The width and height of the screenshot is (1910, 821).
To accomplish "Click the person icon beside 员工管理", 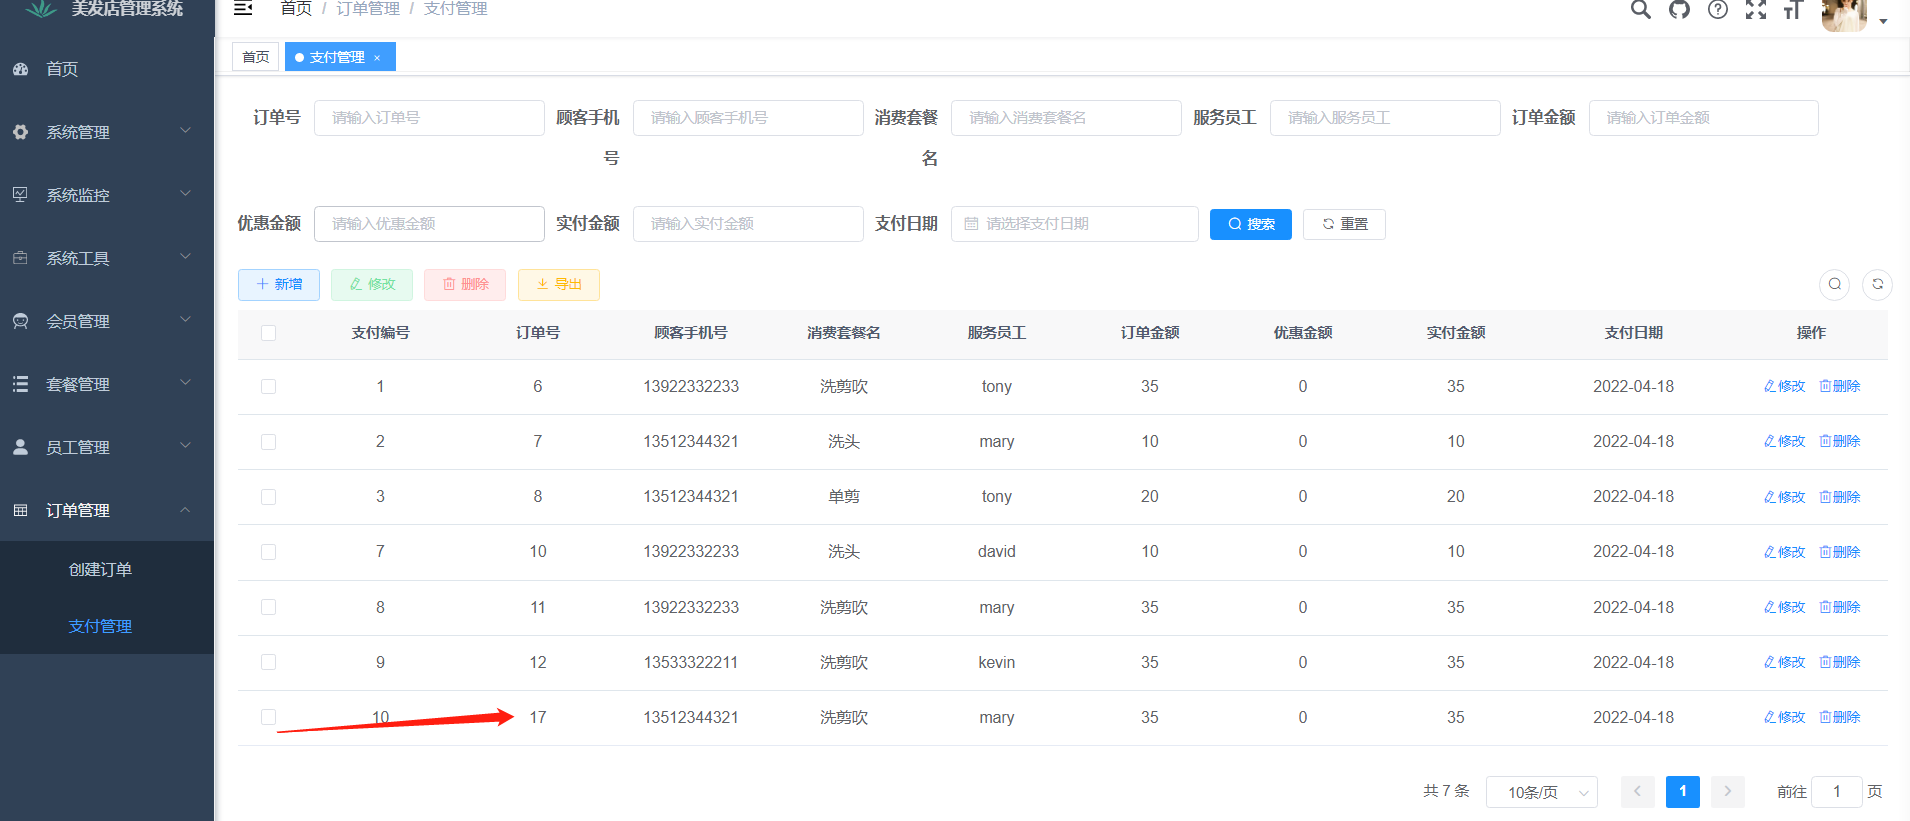I will tap(20, 447).
